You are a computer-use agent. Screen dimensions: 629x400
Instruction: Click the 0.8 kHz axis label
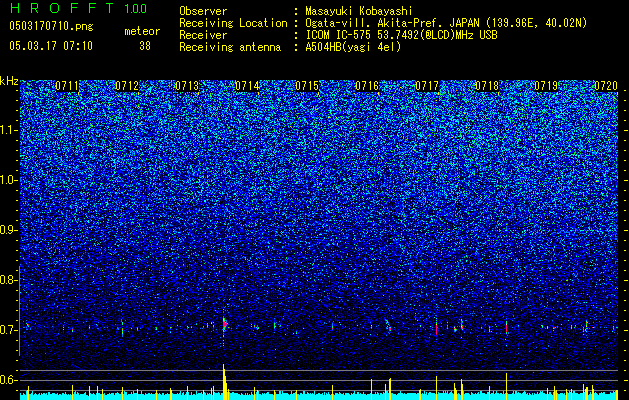point(8,280)
